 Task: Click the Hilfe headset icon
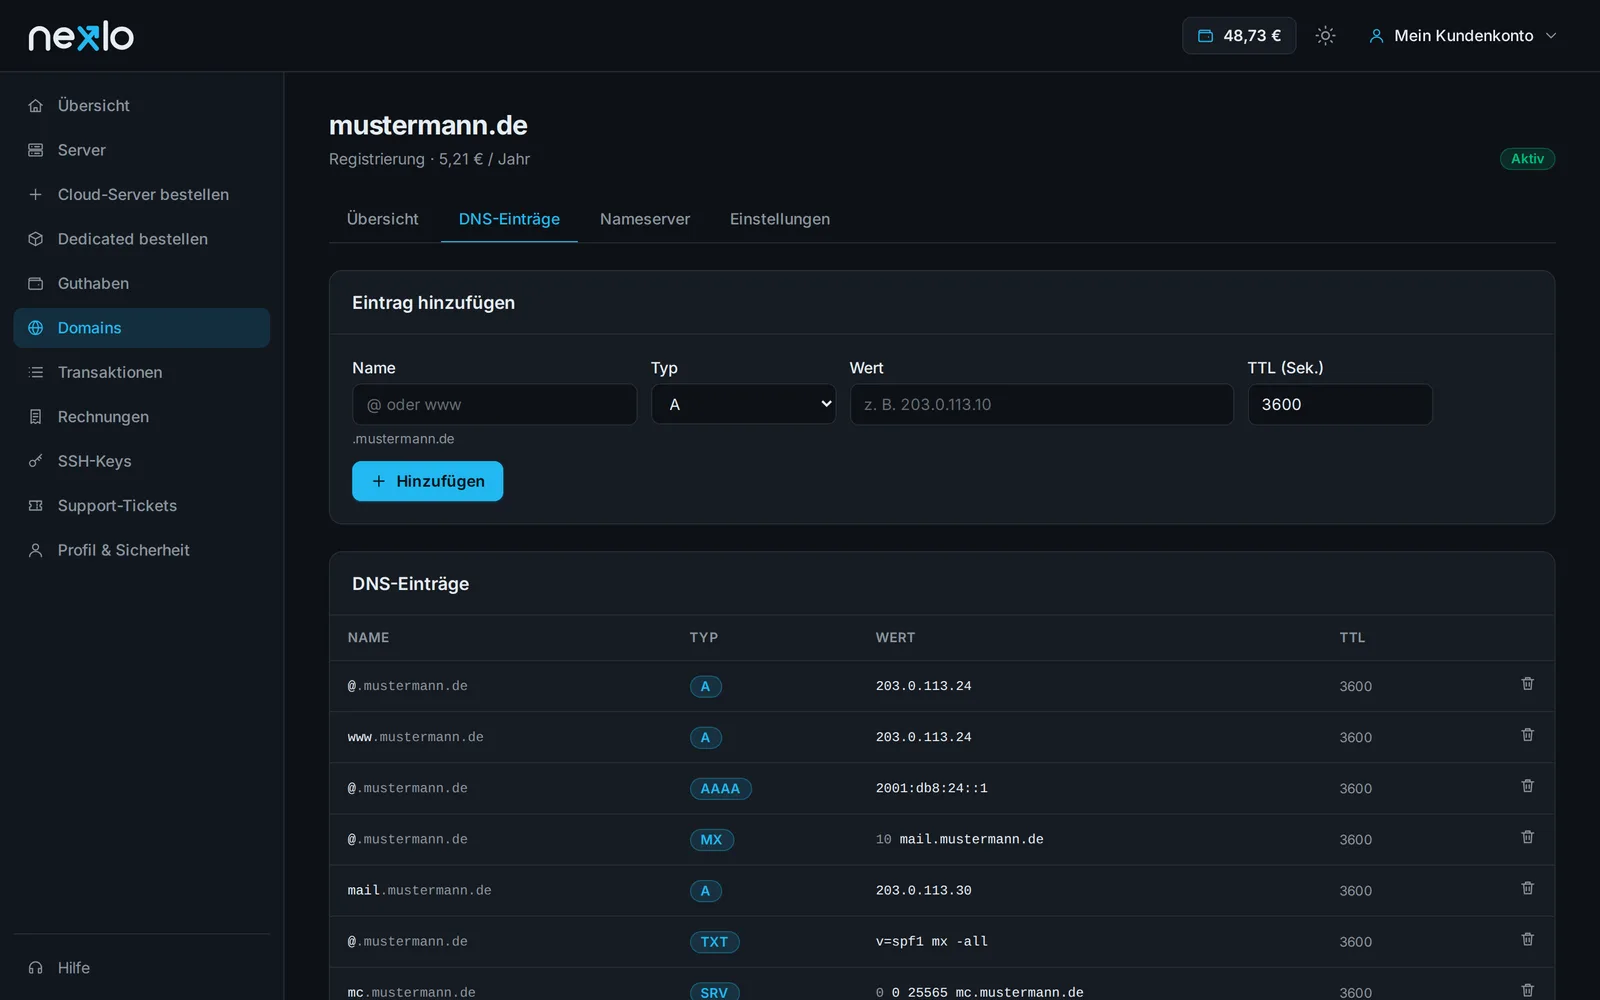coord(36,968)
